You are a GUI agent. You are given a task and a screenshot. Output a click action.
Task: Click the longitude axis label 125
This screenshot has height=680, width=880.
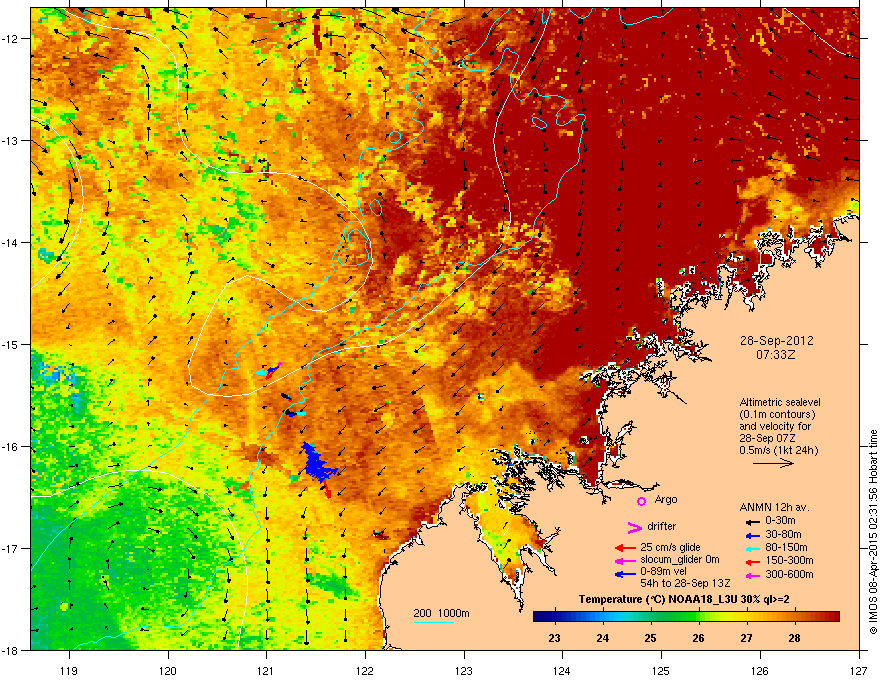[x=661, y=670]
